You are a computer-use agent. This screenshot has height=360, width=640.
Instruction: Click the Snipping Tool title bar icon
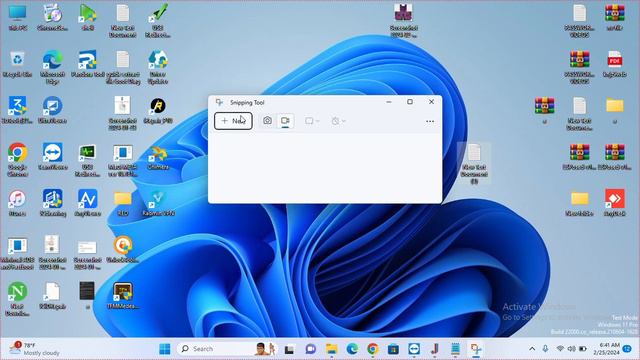pos(220,102)
